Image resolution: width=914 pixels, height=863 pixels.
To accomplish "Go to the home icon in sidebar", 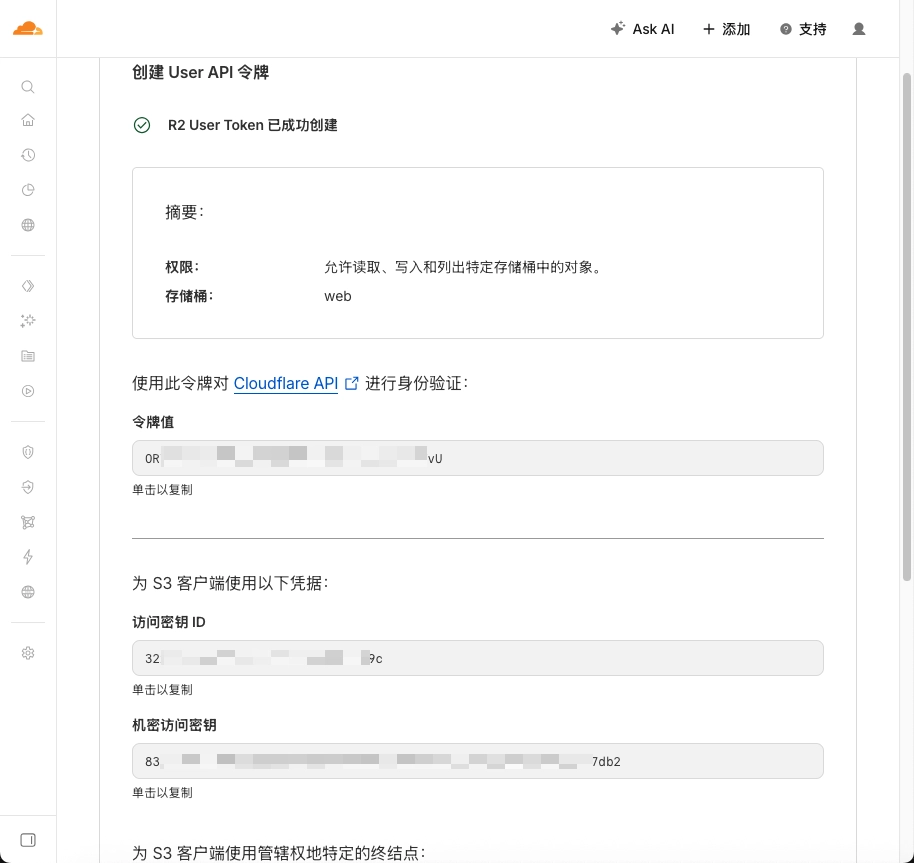I will click(28, 120).
